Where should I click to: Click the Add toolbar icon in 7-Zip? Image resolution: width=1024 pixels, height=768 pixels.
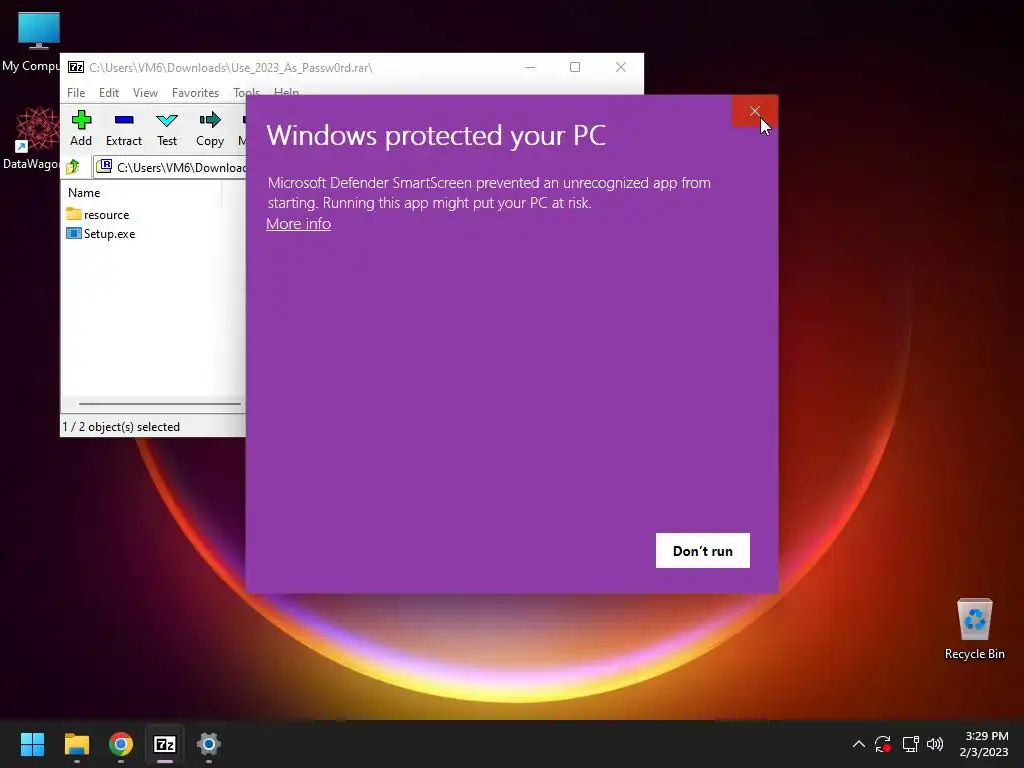[81, 129]
